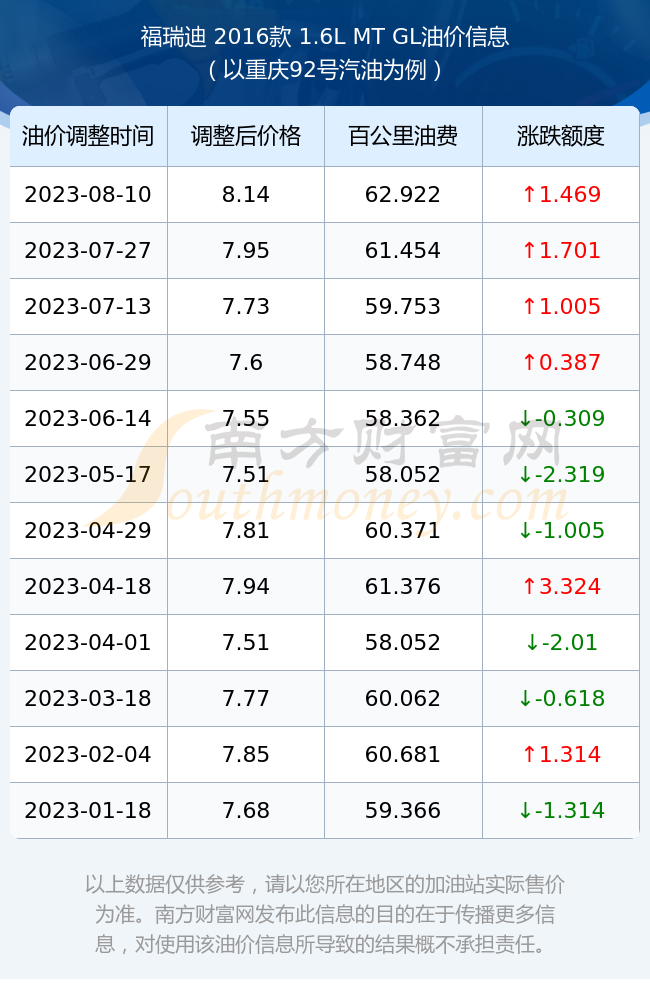Image resolution: width=650 pixels, height=1000 pixels.
Task: Click the green down arrow beside -0.309
Action: click(525, 419)
